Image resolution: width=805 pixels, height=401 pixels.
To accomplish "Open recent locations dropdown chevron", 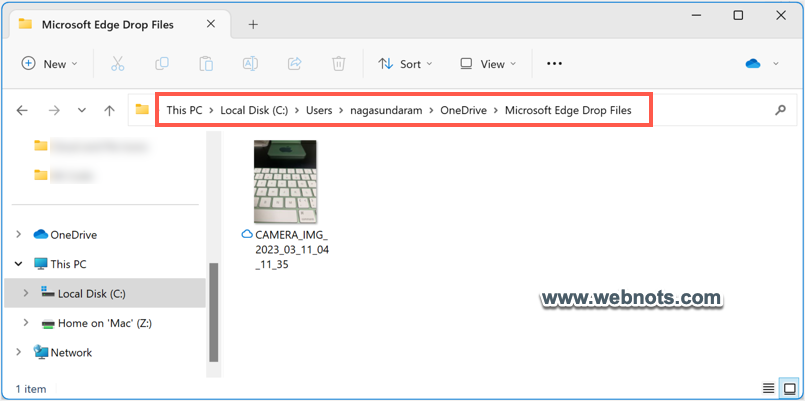I will [x=82, y=110].
